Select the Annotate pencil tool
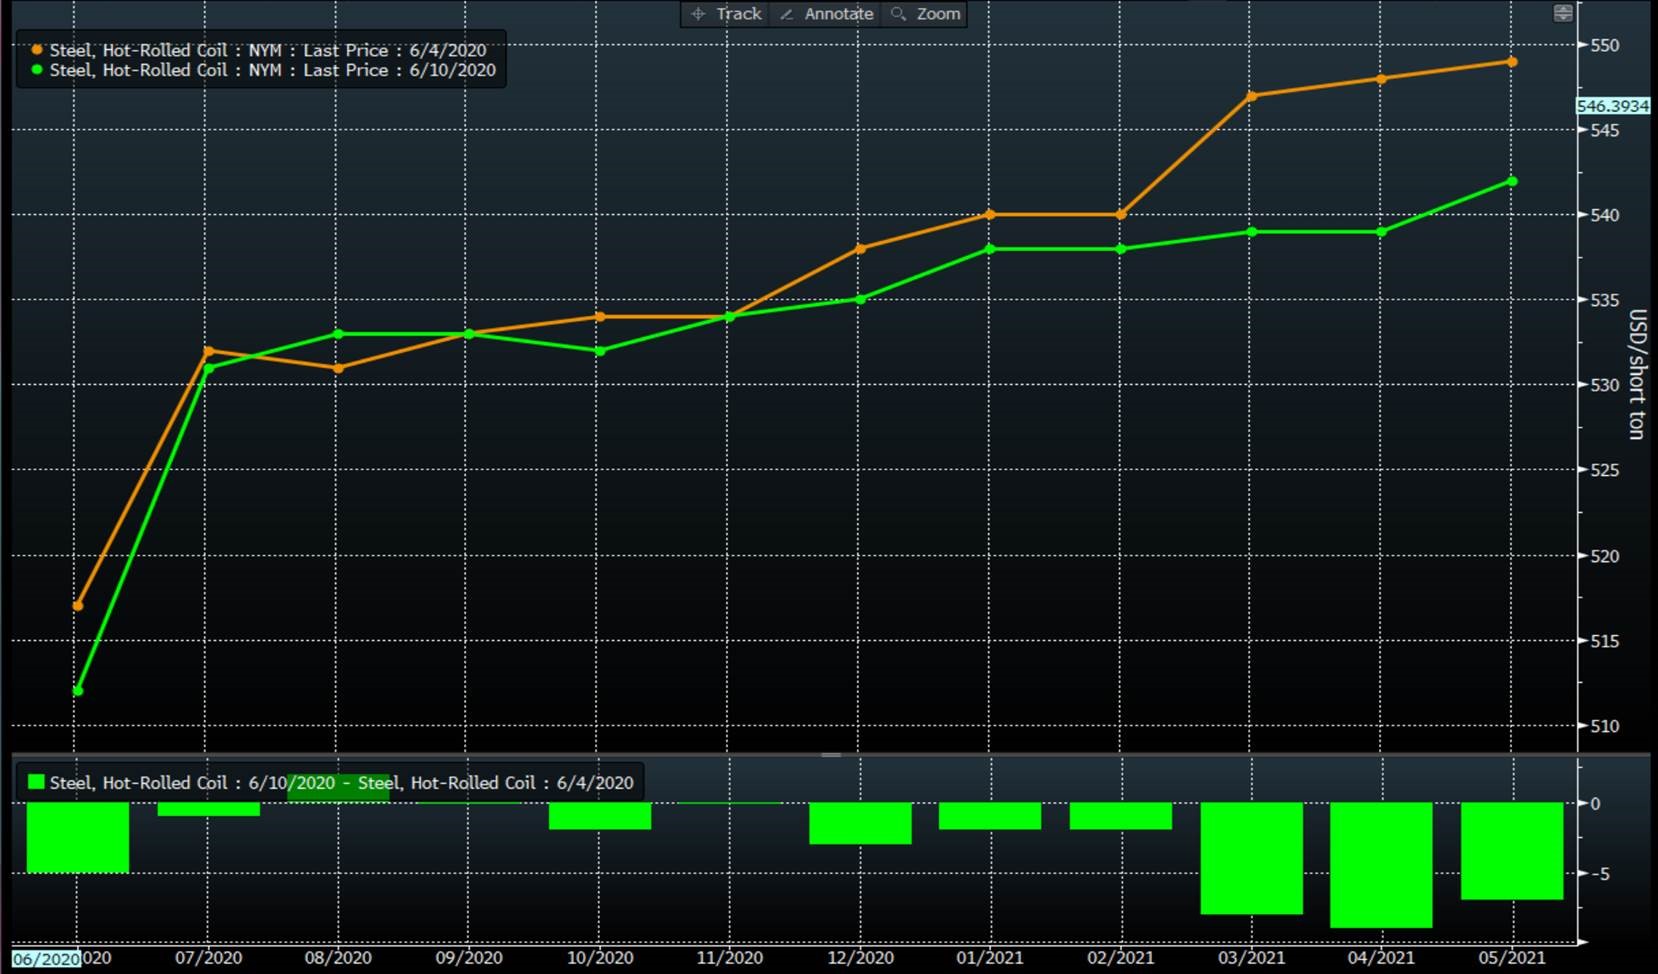 click(826, 14)
